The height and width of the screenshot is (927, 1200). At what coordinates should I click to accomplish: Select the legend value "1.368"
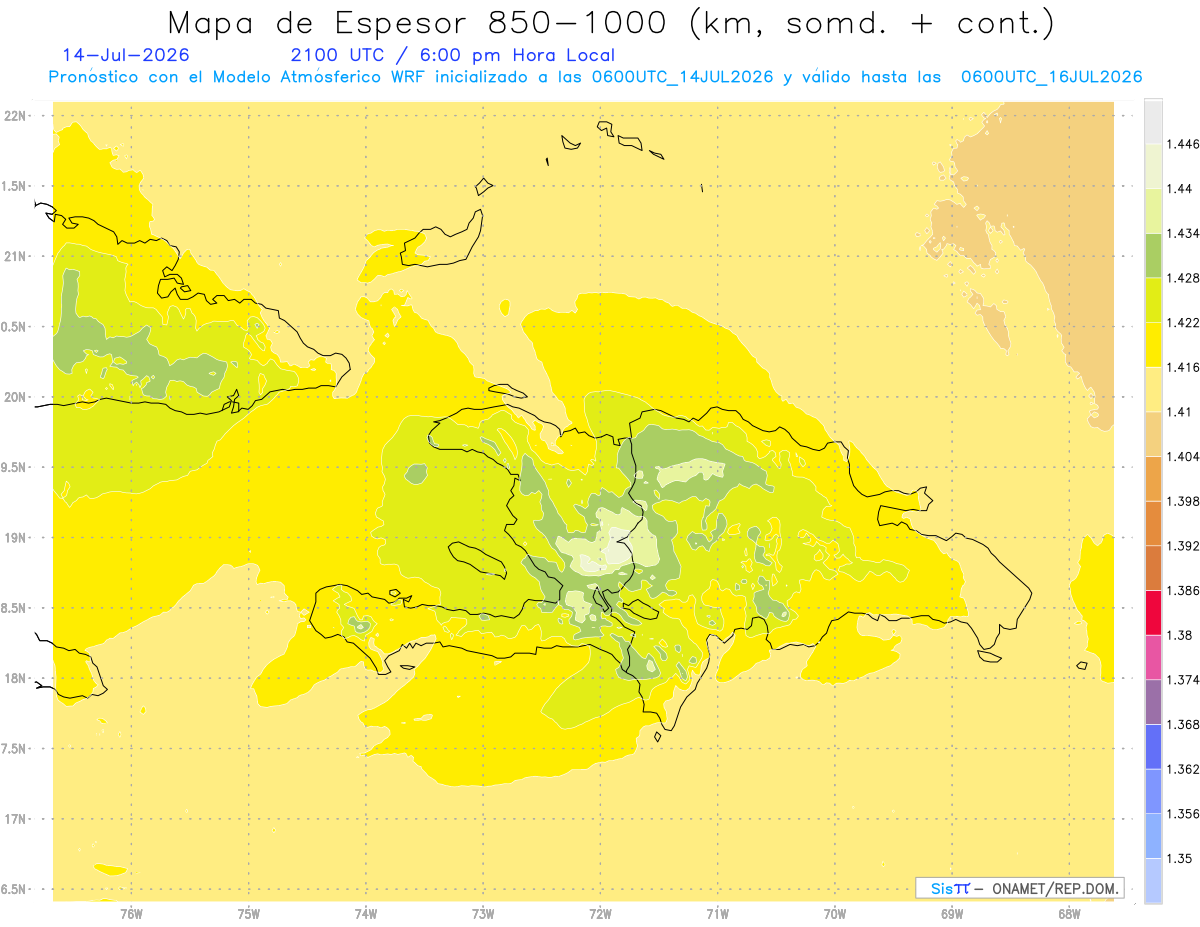(1183, 724)
